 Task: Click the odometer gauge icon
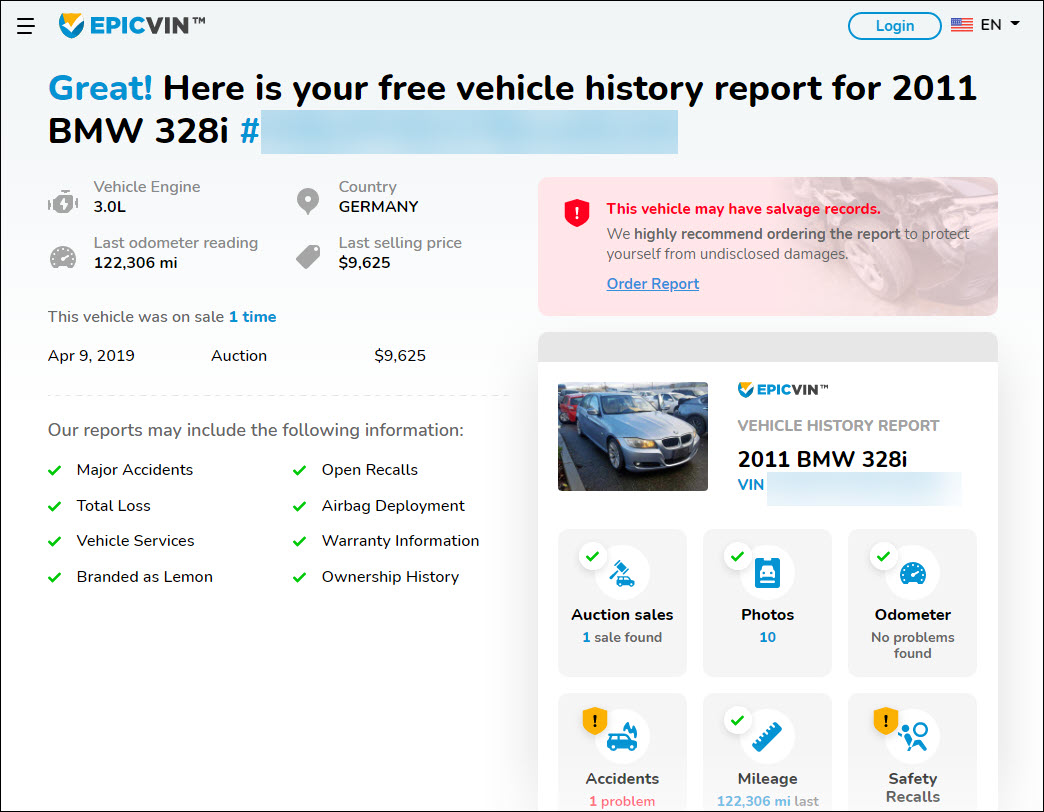pyautogui.click(x=63, y=257)
